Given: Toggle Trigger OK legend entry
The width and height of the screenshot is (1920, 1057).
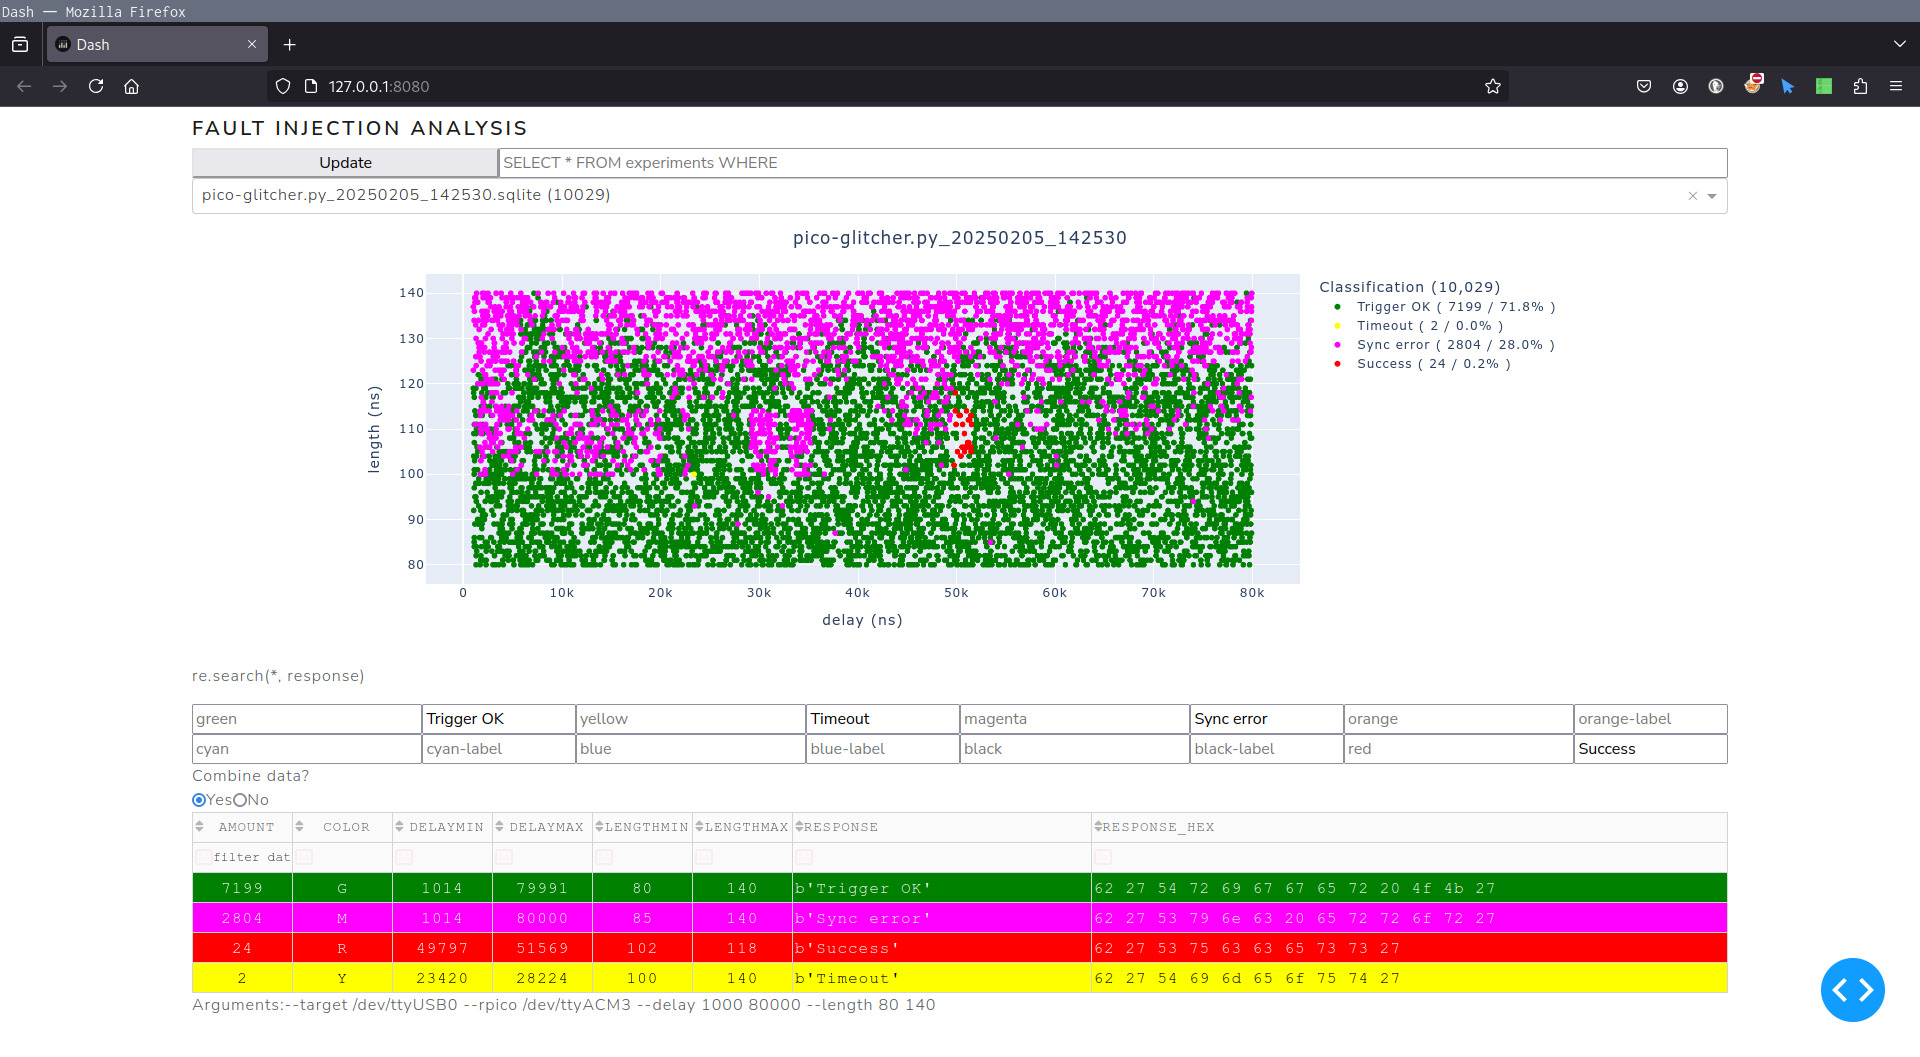Looking at the screenshot, I should pyautogui.click(x=1444, y=307).
